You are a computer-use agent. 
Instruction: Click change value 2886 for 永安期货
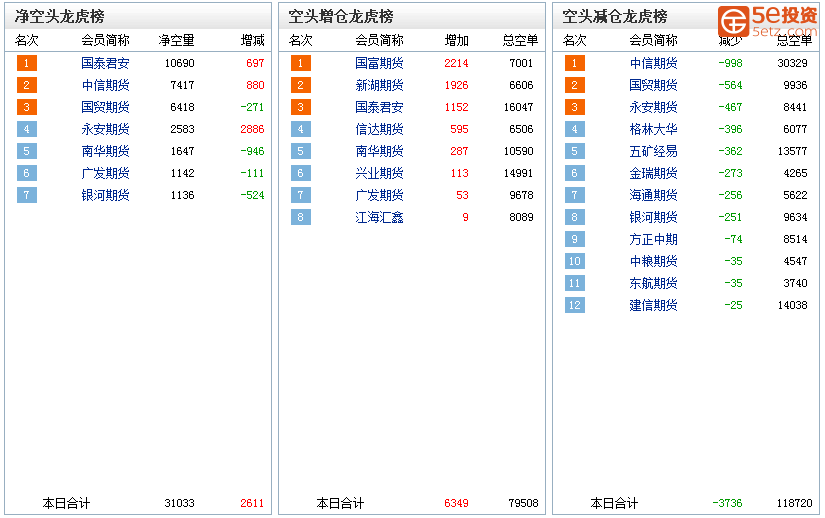[252, 129]
